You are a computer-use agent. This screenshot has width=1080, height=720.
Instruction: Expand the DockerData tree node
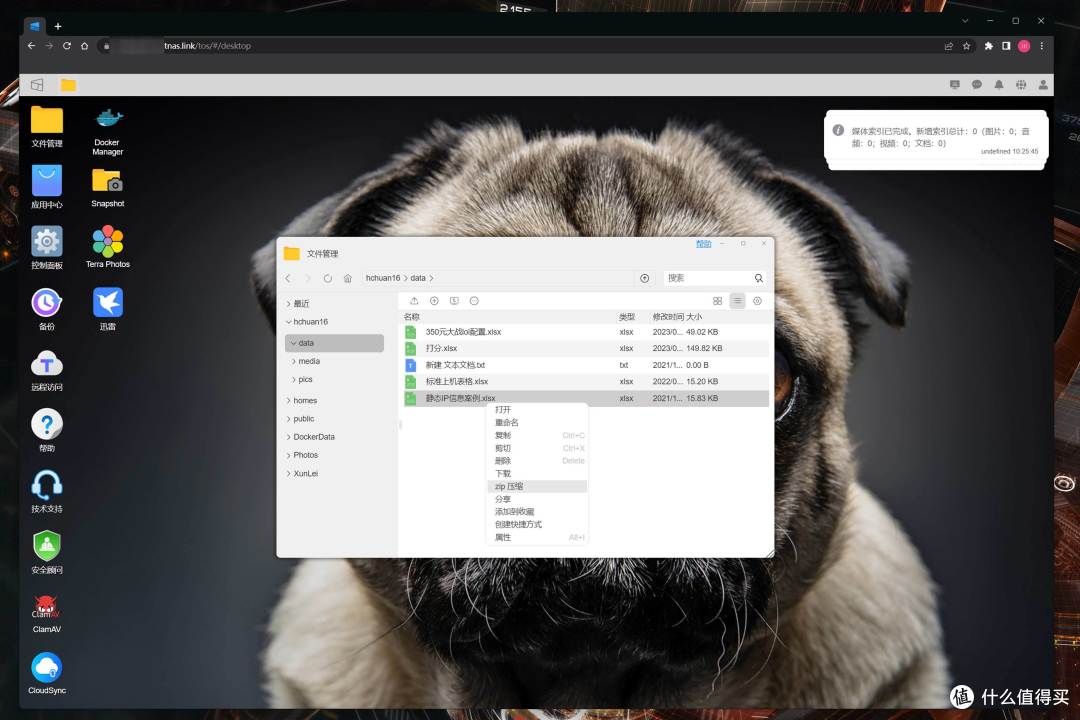(x=289, y=437)
